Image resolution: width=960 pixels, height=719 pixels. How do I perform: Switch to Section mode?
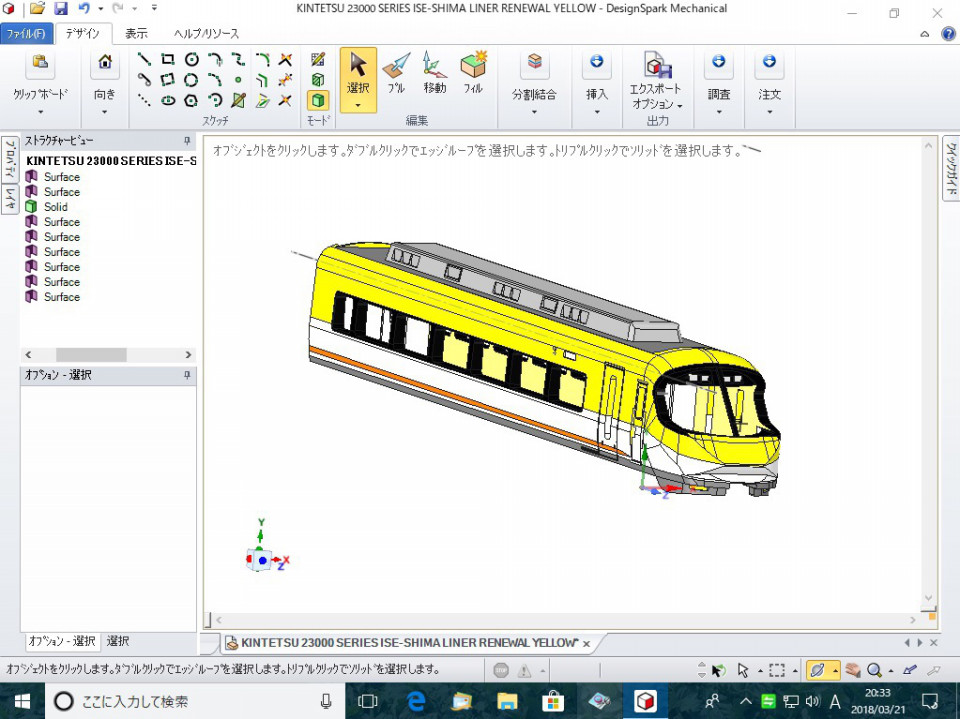318,80
